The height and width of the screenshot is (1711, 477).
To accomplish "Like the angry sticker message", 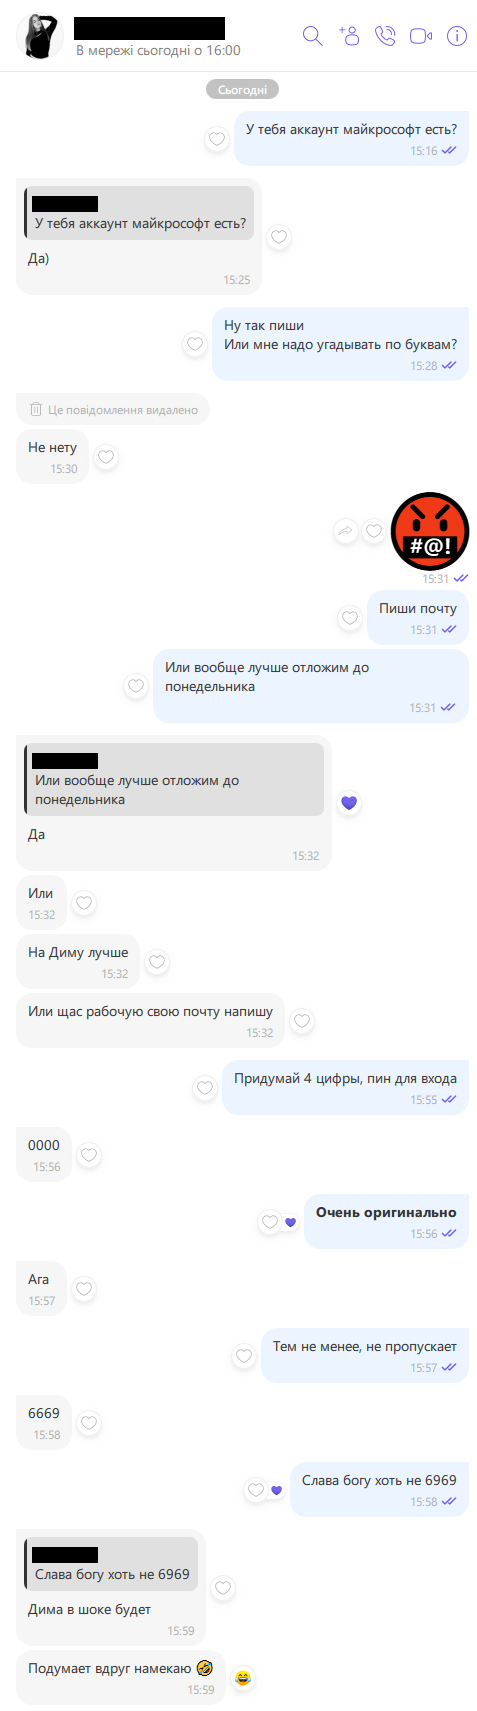I will pos(374,531).
